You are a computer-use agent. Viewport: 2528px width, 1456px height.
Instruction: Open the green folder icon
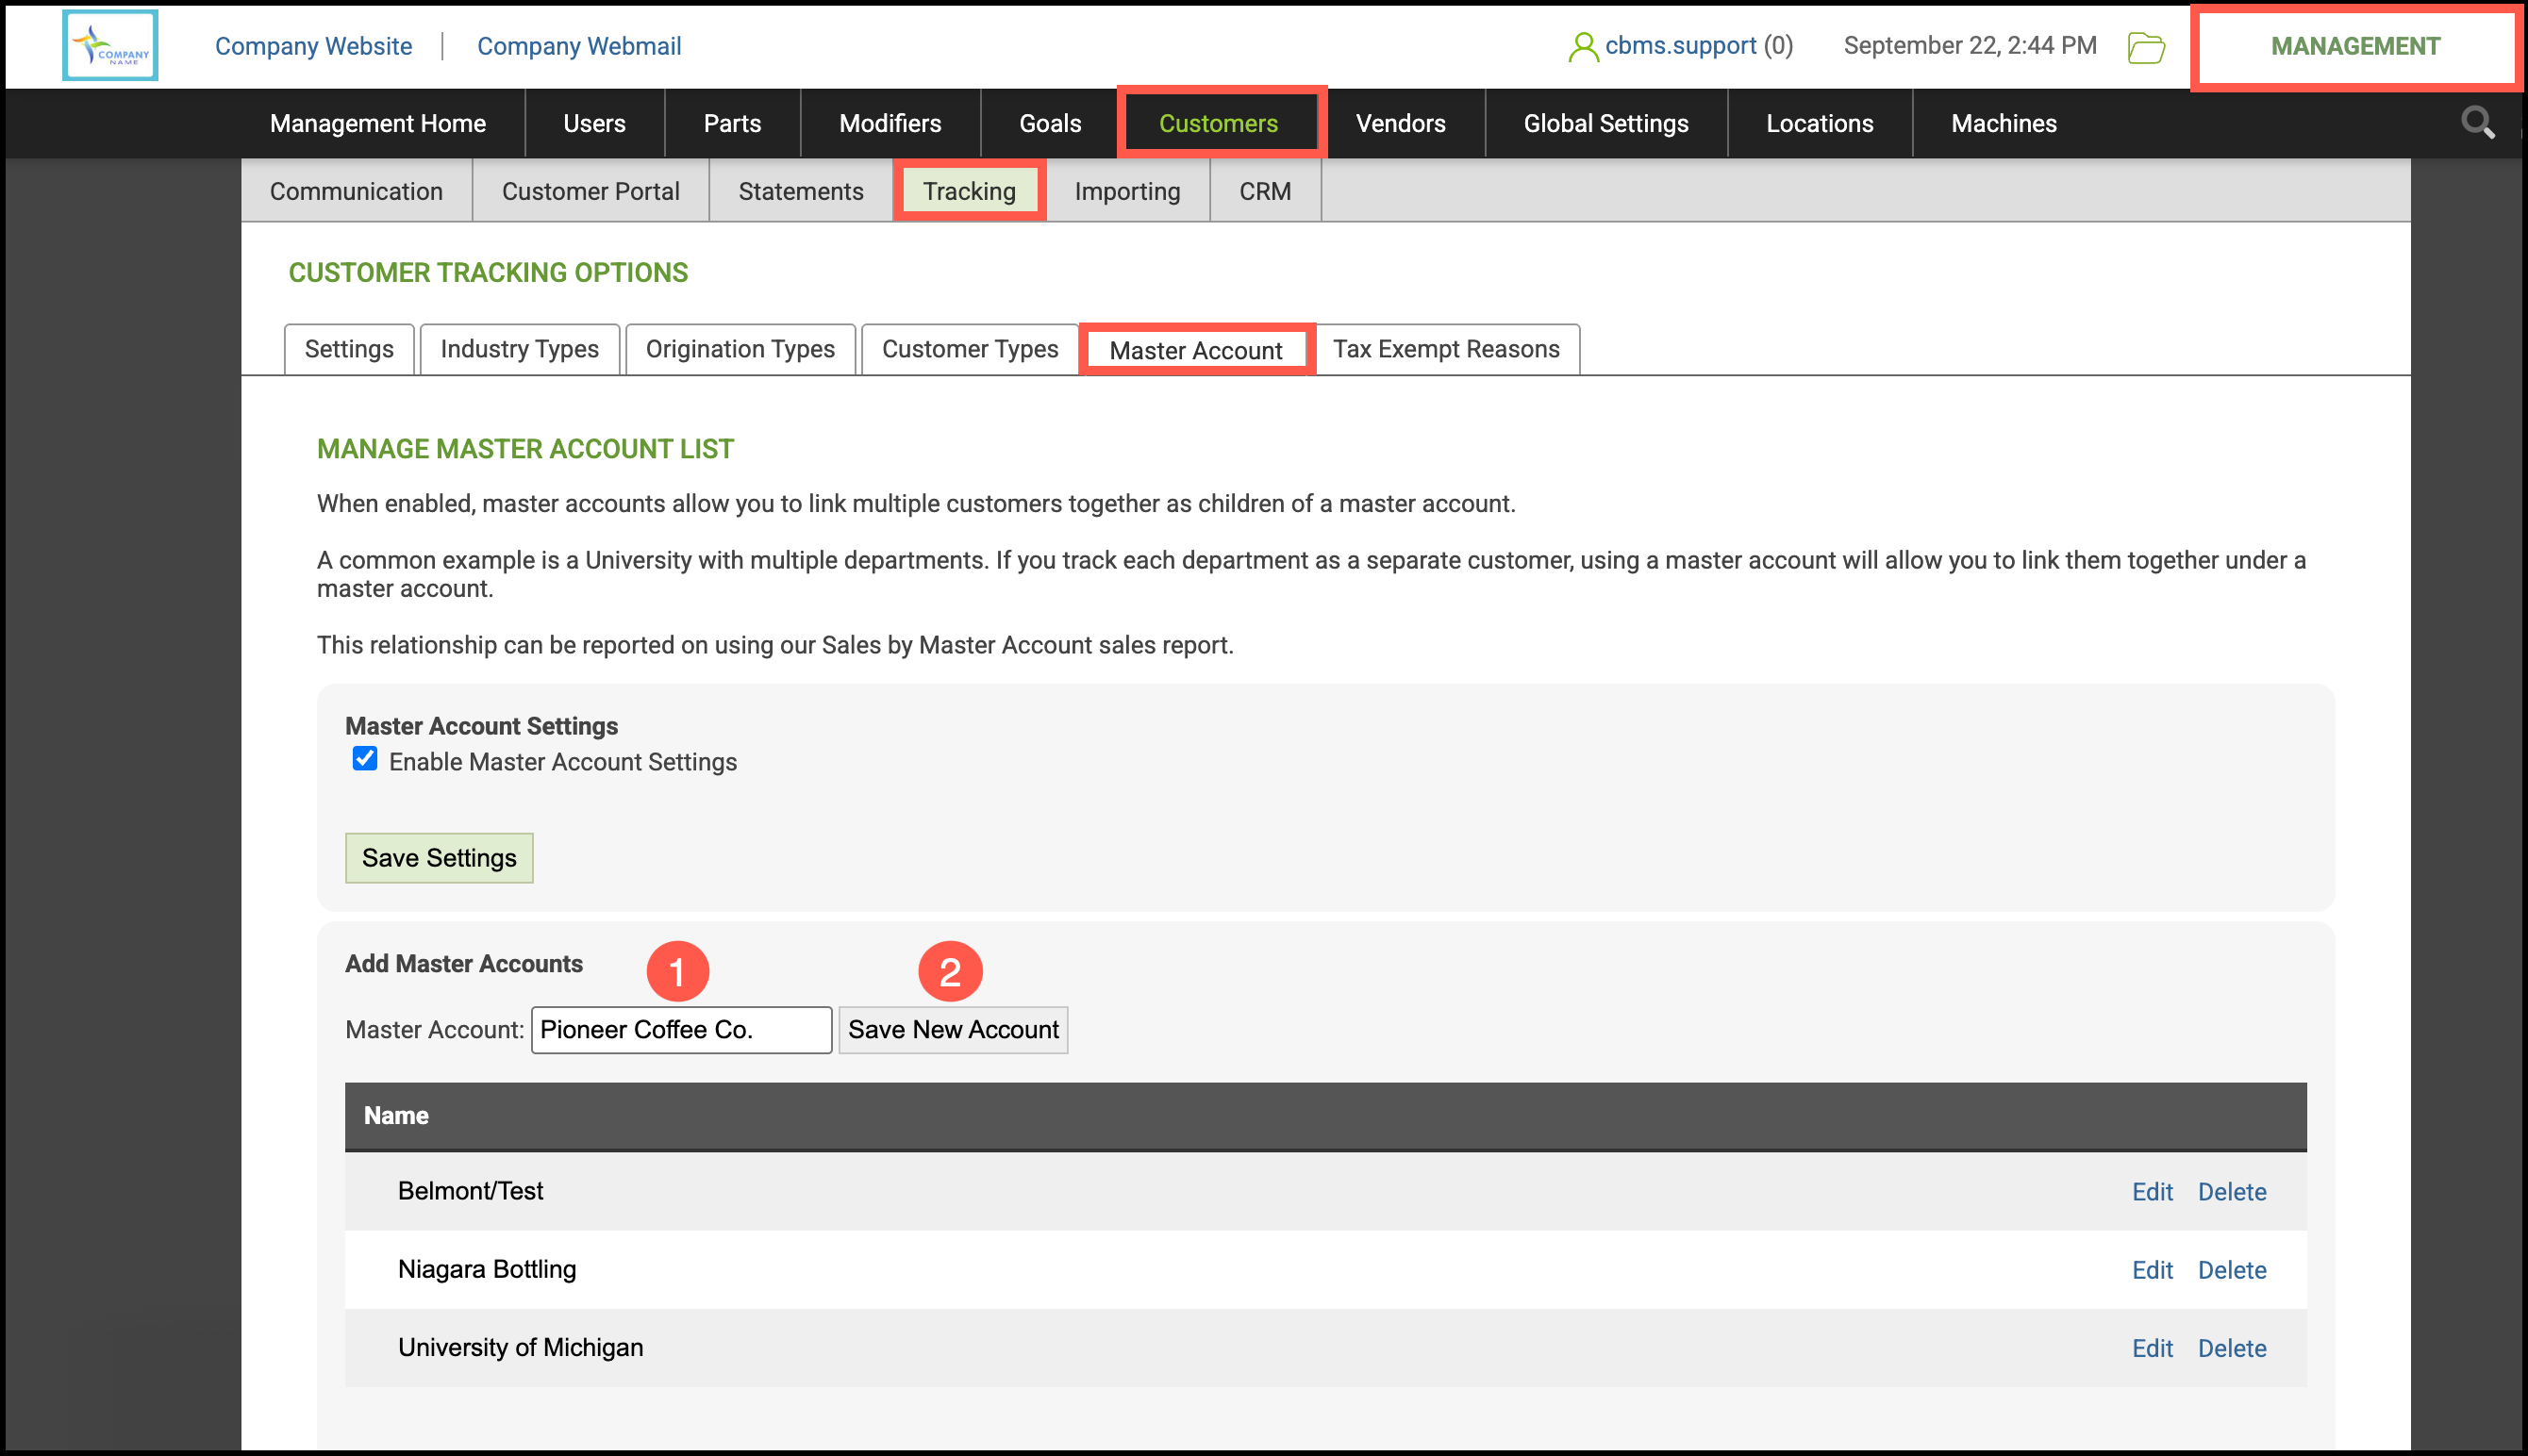coord(2145,47)
